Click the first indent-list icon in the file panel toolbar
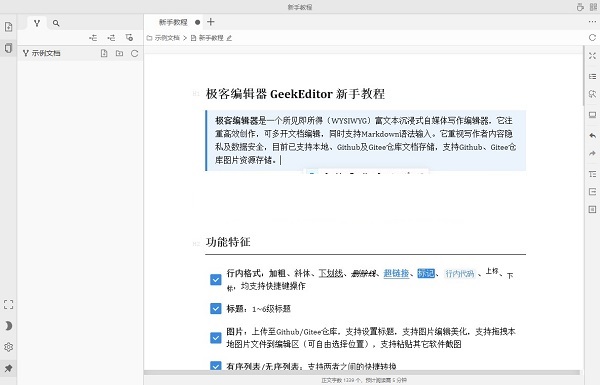Viewport: 600px width, 385px height. pyautogui.click(x=93, y=38)
